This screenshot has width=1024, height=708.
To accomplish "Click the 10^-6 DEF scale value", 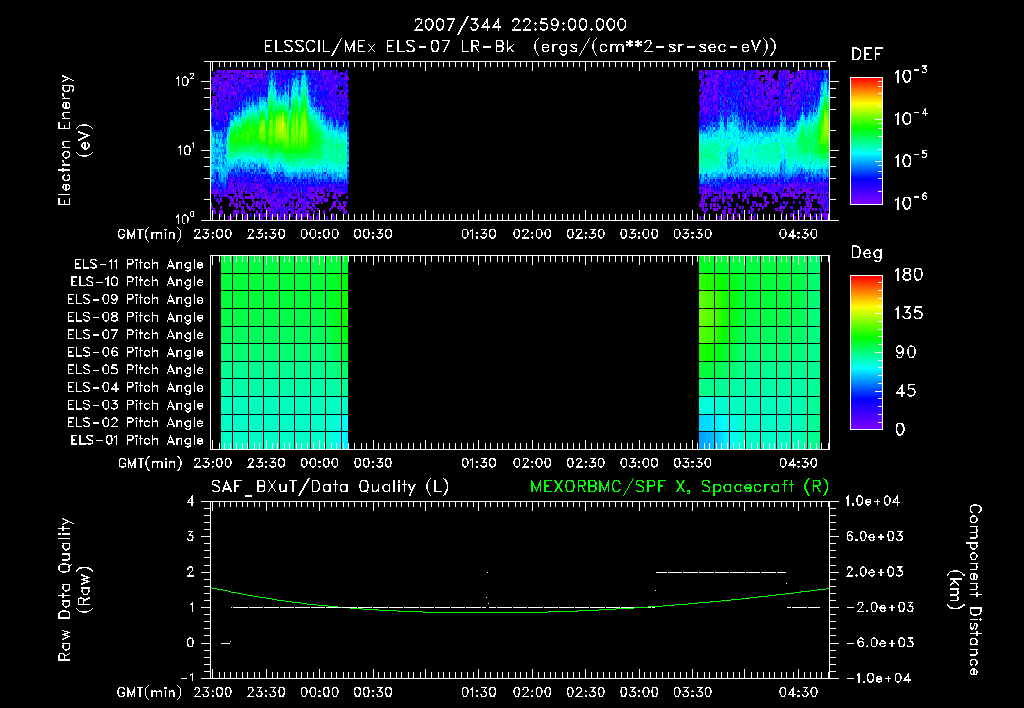I will click(x=910, y=202).
